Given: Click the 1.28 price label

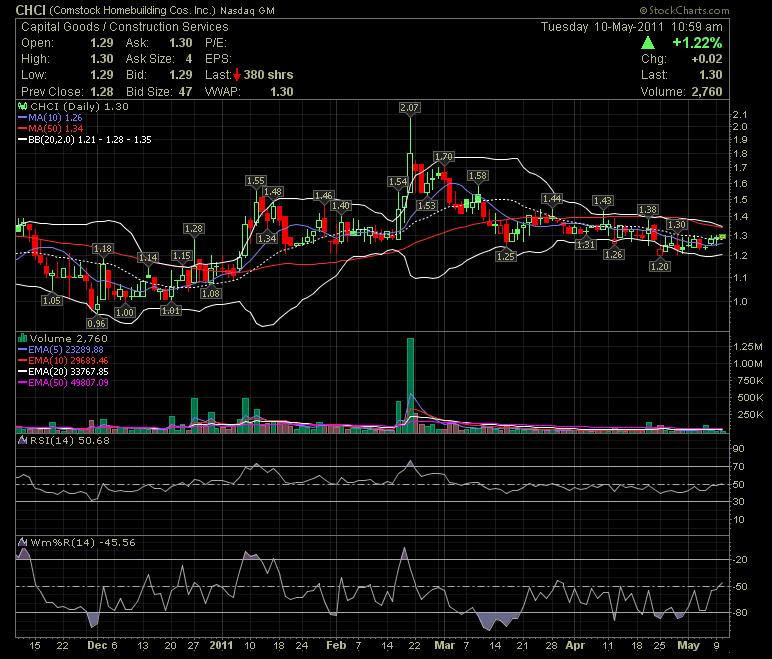Looking at the screenshot, I should pyautogui.click(x=193, y=228).
